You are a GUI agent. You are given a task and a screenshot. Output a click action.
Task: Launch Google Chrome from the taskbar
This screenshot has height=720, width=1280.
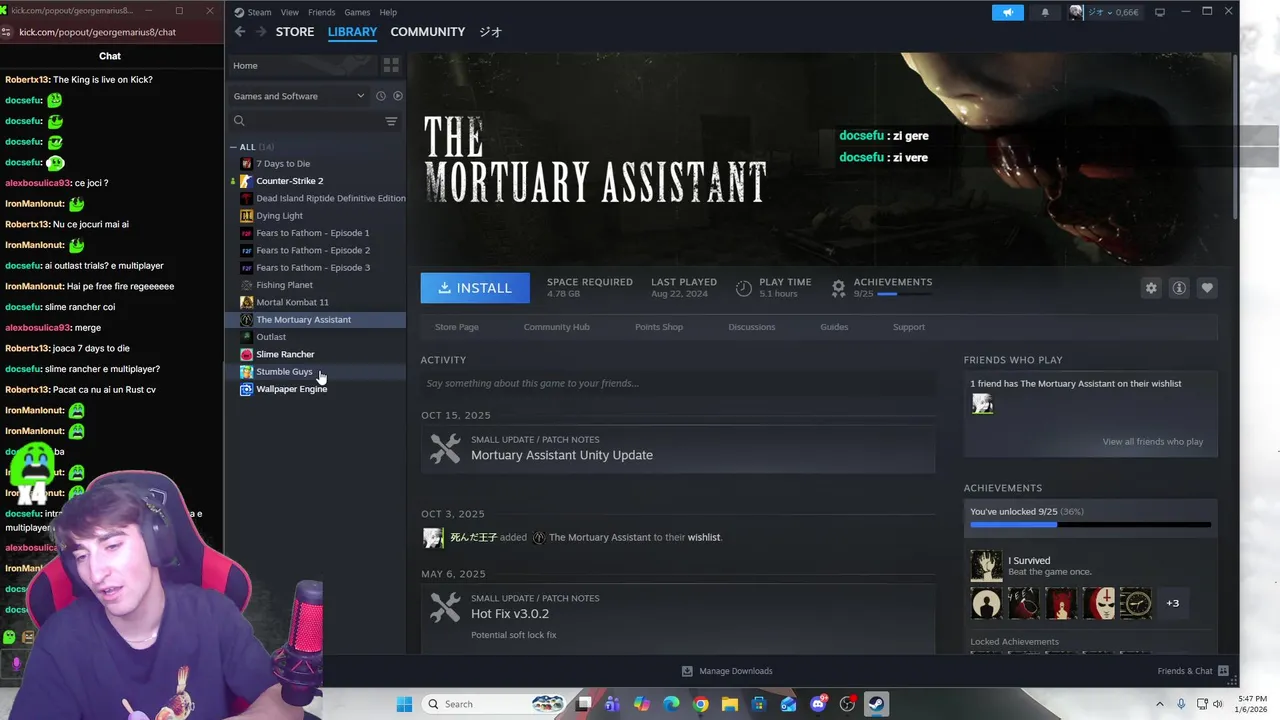700,704
